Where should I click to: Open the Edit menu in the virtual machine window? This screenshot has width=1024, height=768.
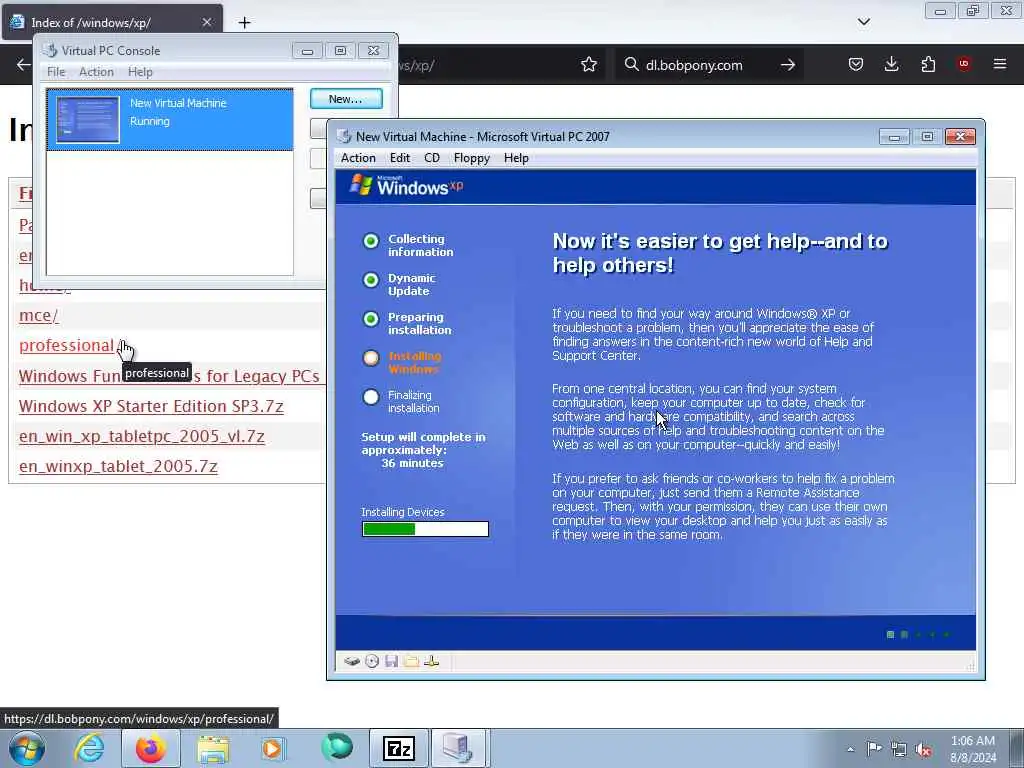click(x=400, y=158)
